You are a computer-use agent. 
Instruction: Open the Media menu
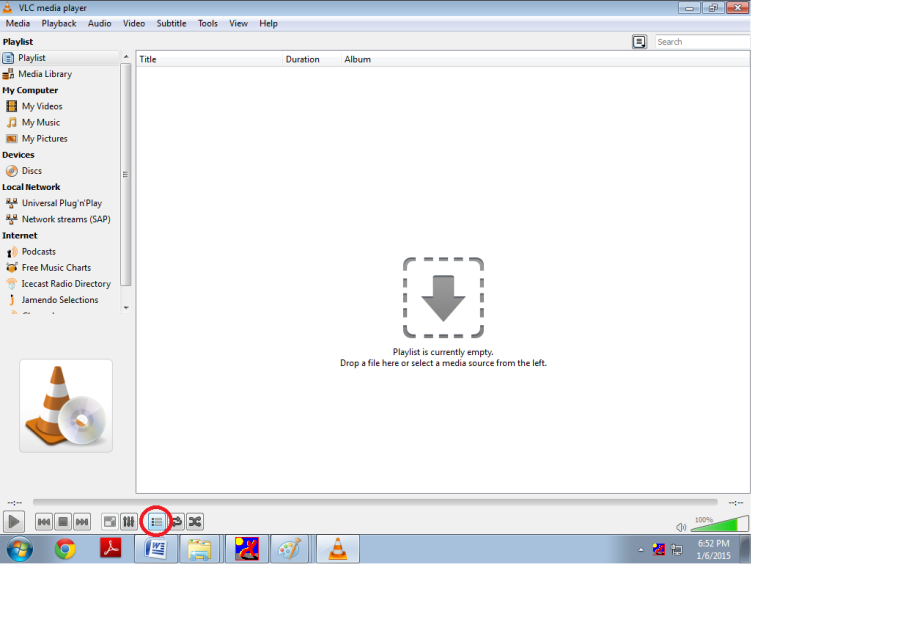click(18, 23)
